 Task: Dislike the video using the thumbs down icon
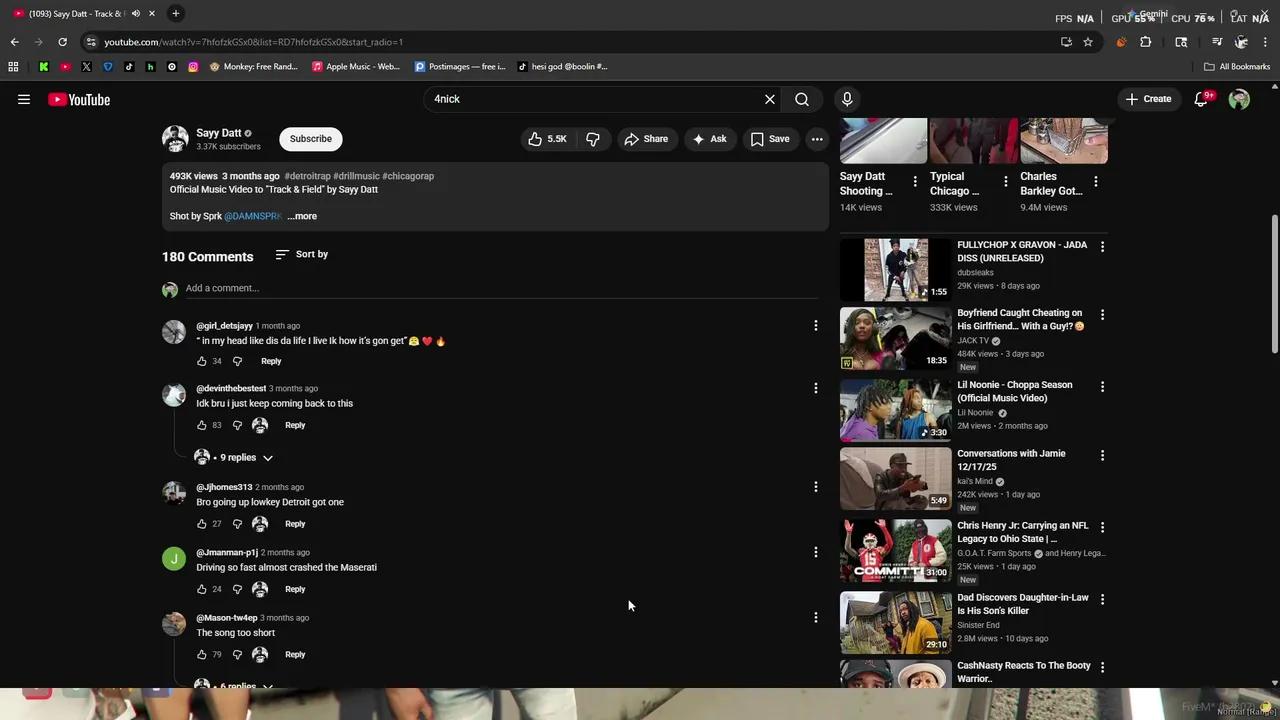point(593,139)
